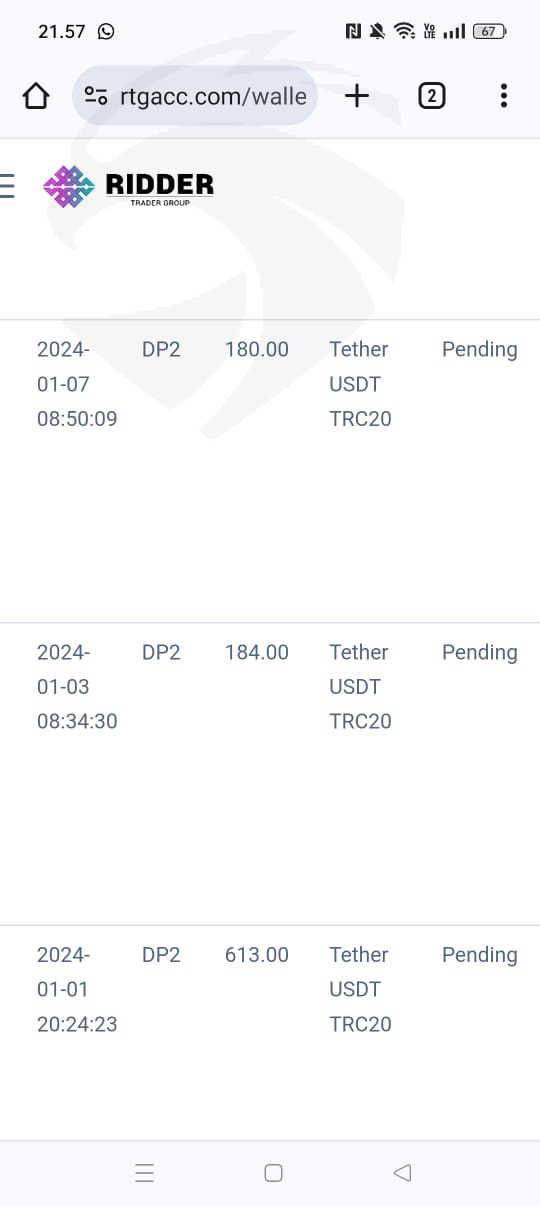Select DP2 in the 2024-01-01 row
Screen dimensions: 540x1206
coord(161,955)
